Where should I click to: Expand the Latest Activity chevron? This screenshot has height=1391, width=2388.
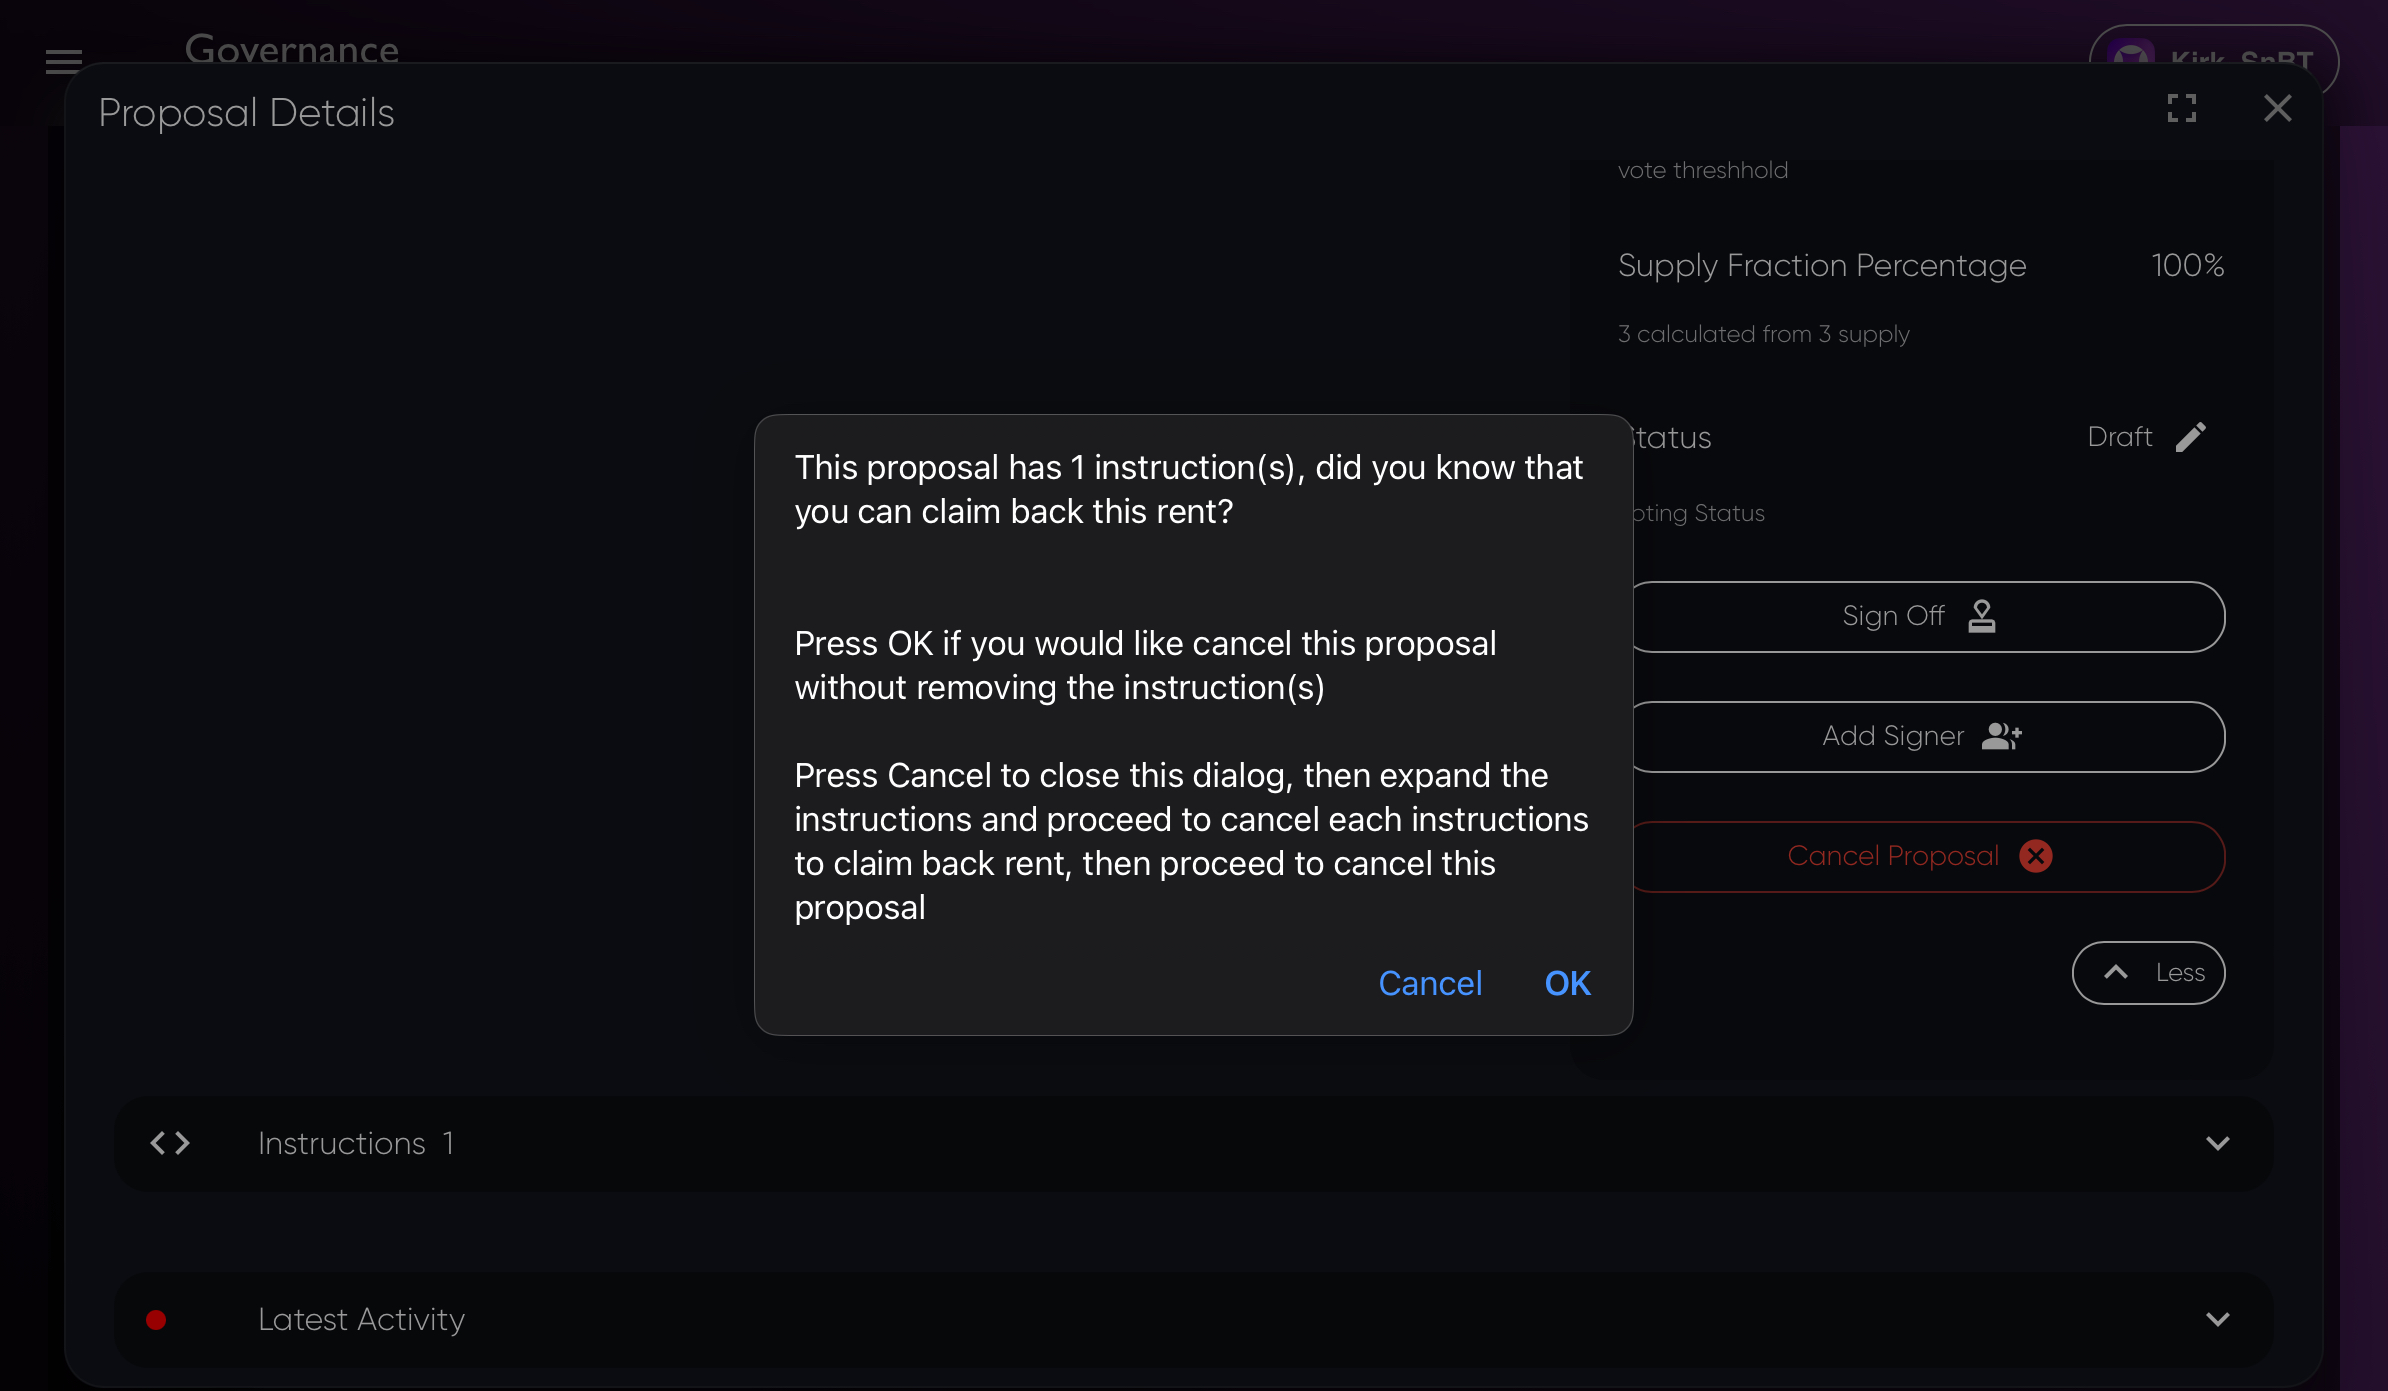pyautogui.click(x=2217, y=1319)
